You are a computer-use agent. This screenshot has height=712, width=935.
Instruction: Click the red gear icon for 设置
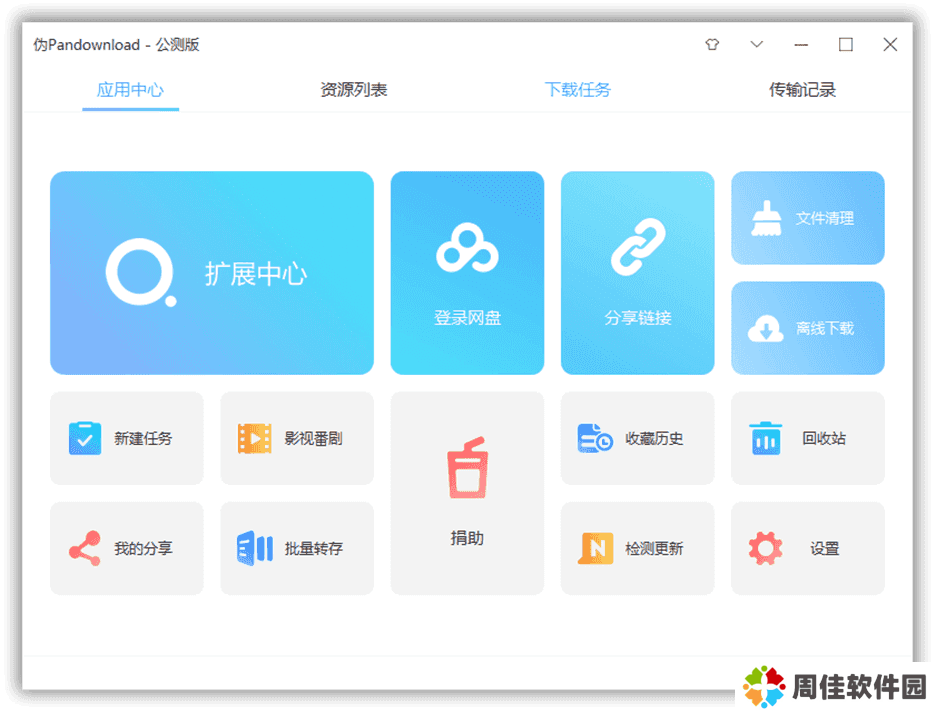tap(766, 548)
